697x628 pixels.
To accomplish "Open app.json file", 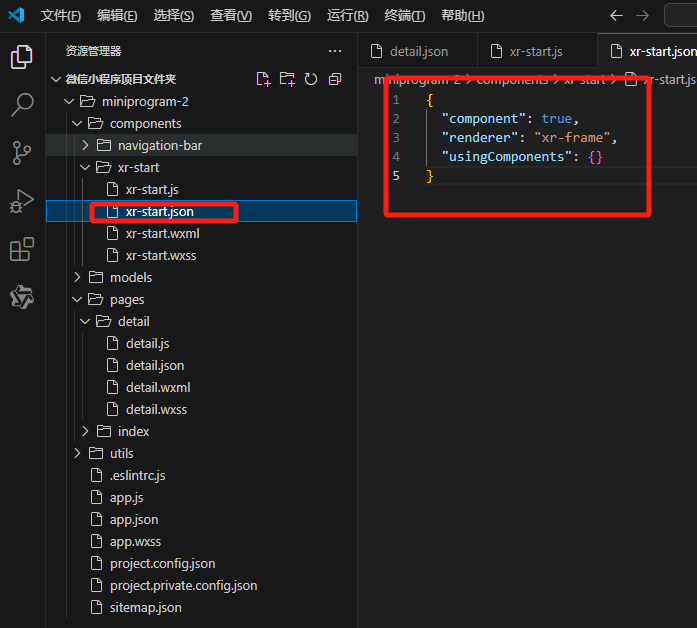I will coord(201,520).
